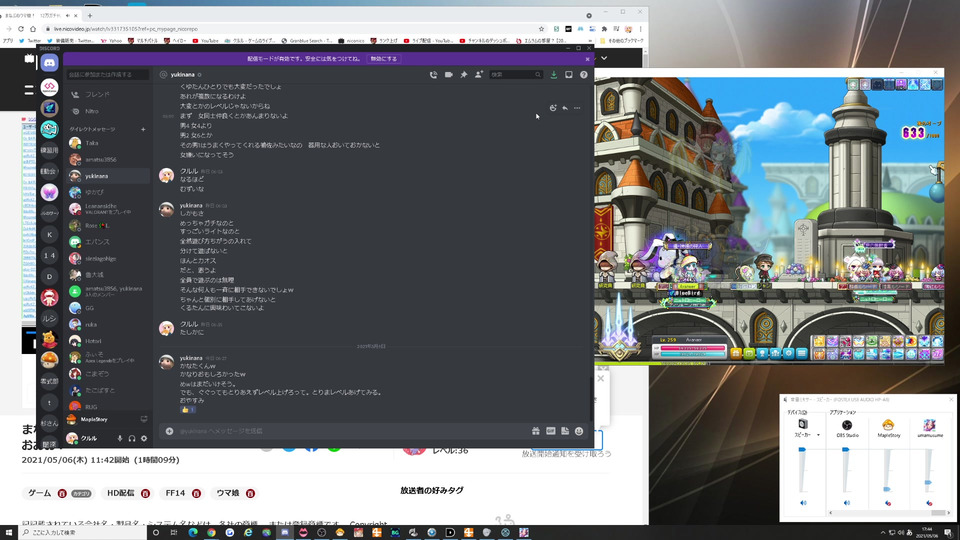
Task: Open the GIF picker
Action: coord(550,431)
